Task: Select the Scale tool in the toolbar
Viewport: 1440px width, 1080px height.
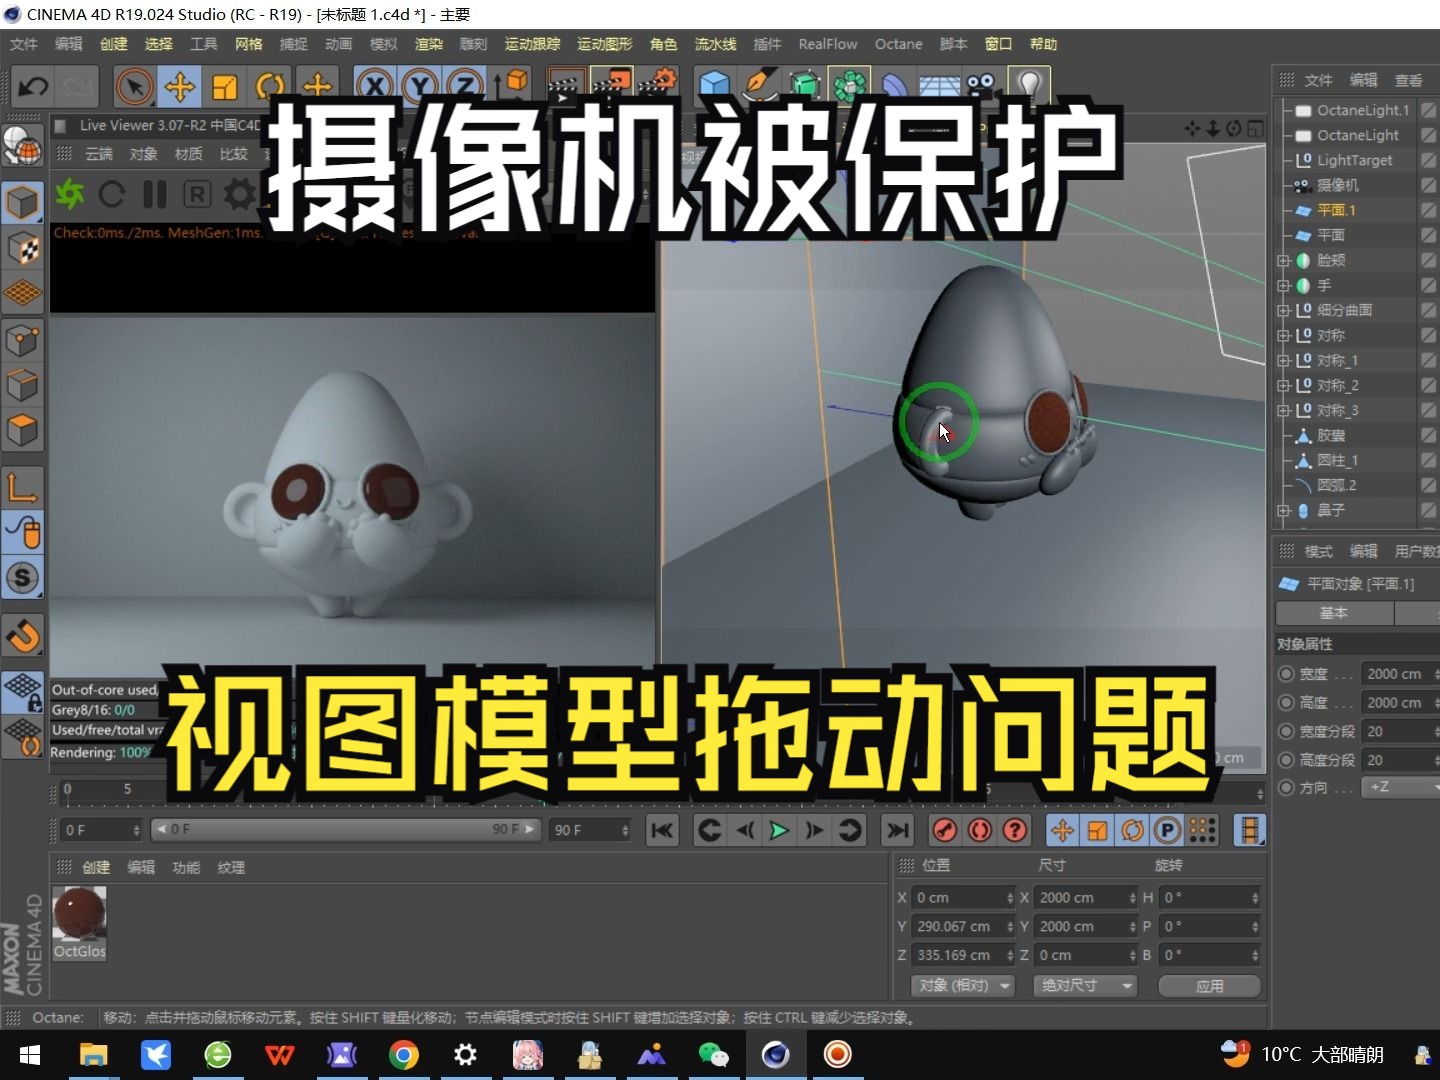Action: tap(225, 87)
